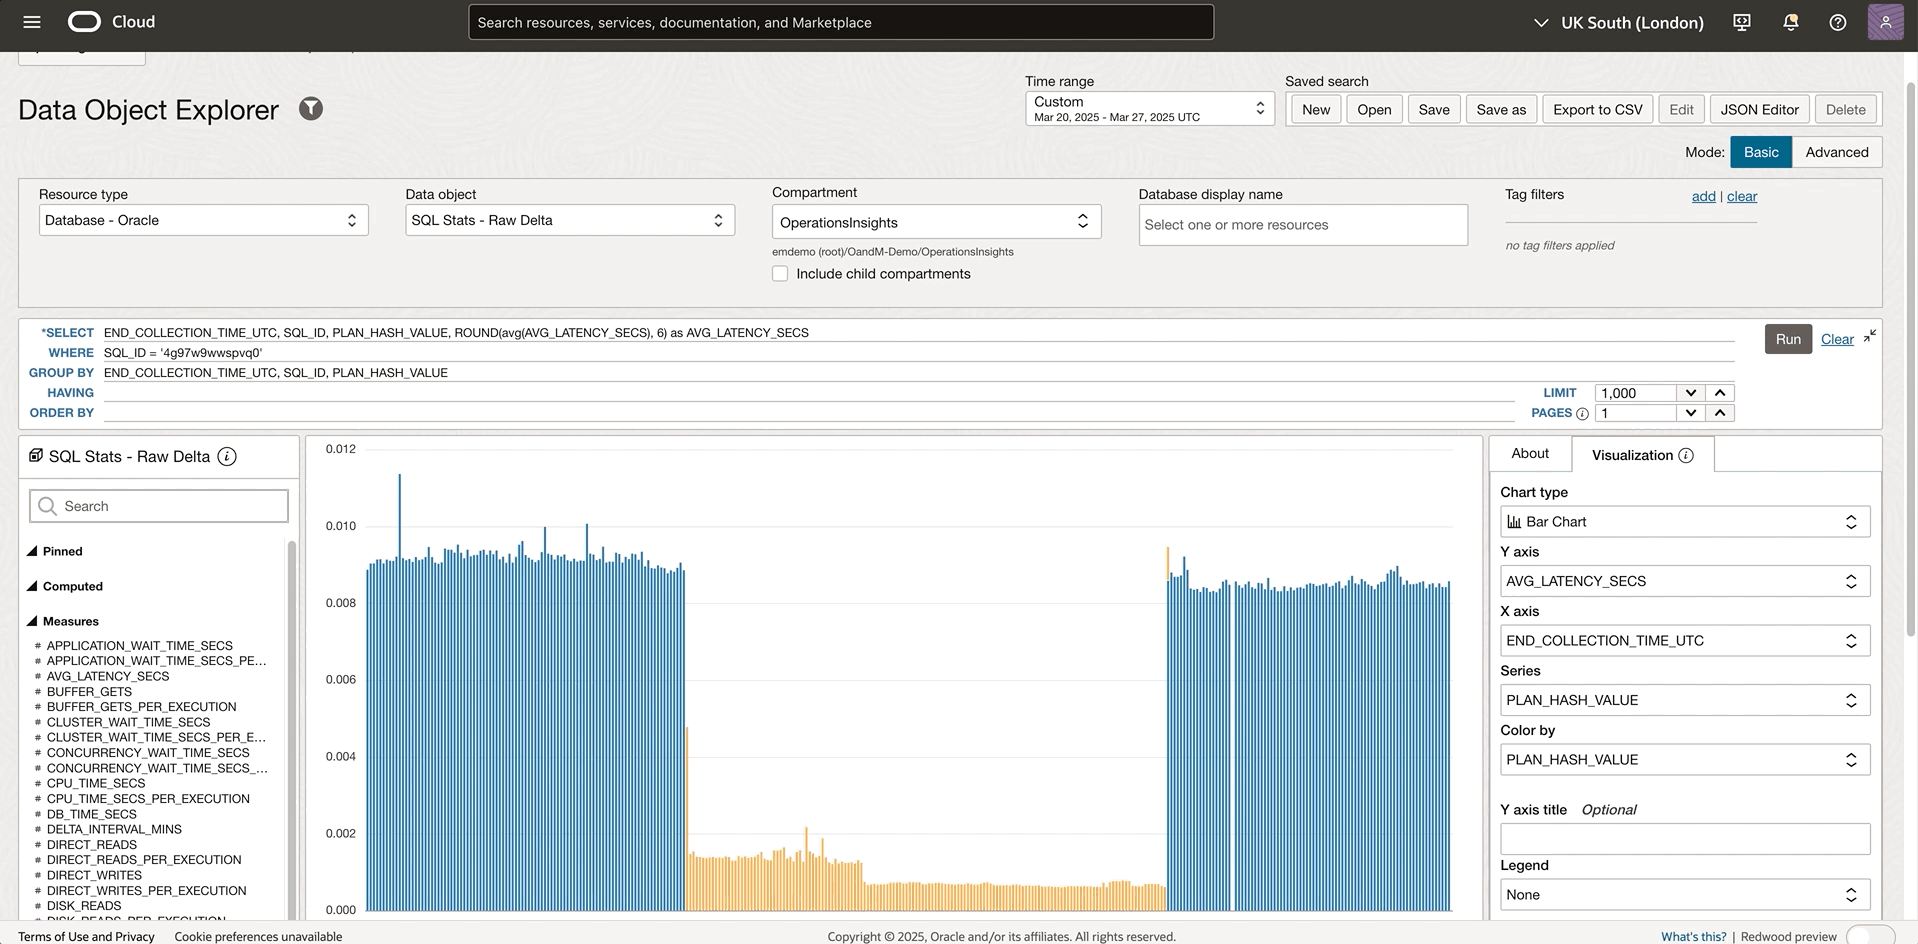This screenshot has width=1918, height=944.
Task: Toggle the Redwood preview switch
Action: click(x=1869, y=936)
